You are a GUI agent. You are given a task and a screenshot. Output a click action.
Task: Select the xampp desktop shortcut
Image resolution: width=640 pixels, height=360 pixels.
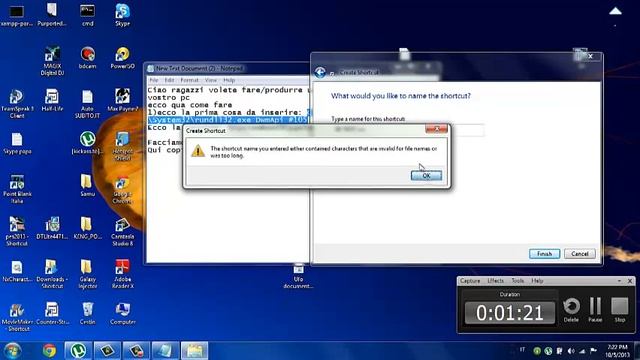coord(17,15)
